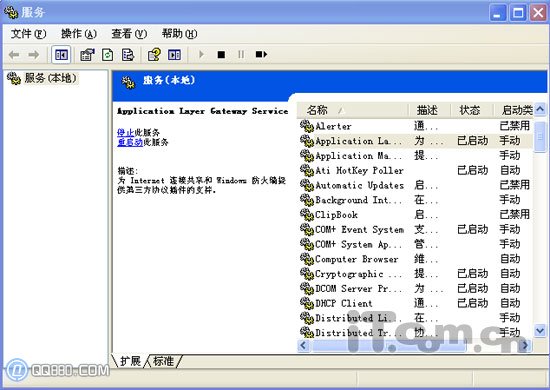Click the vertical scrollbar up arrow
This screenshot has width=550, height=390.
[x=540, y=109]
